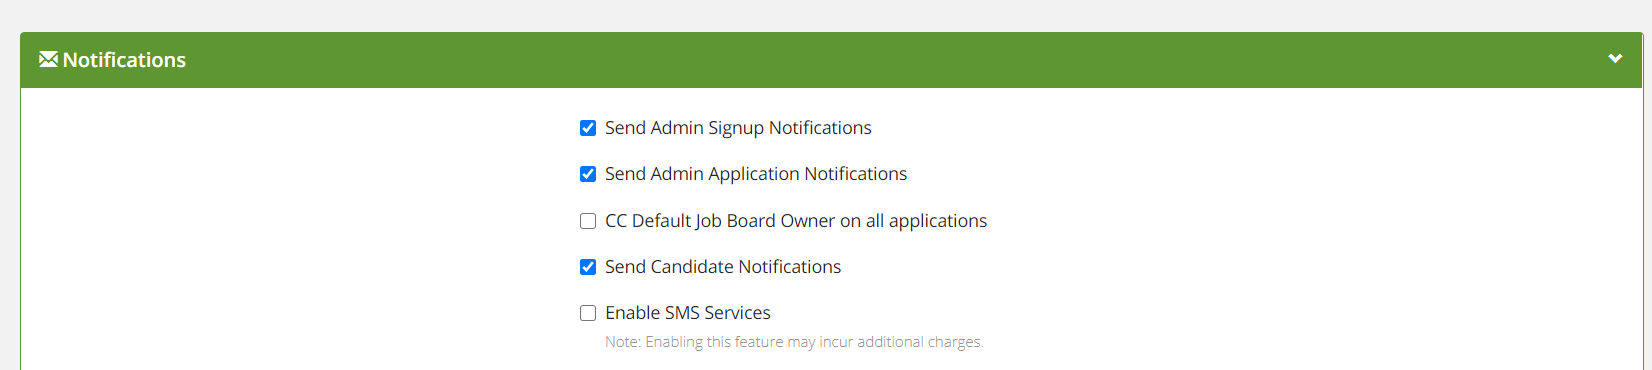The width and height of the screenshot is (1652, 370).
Task: Click the 'Enable SMS Services' label text
Action: 688,313
